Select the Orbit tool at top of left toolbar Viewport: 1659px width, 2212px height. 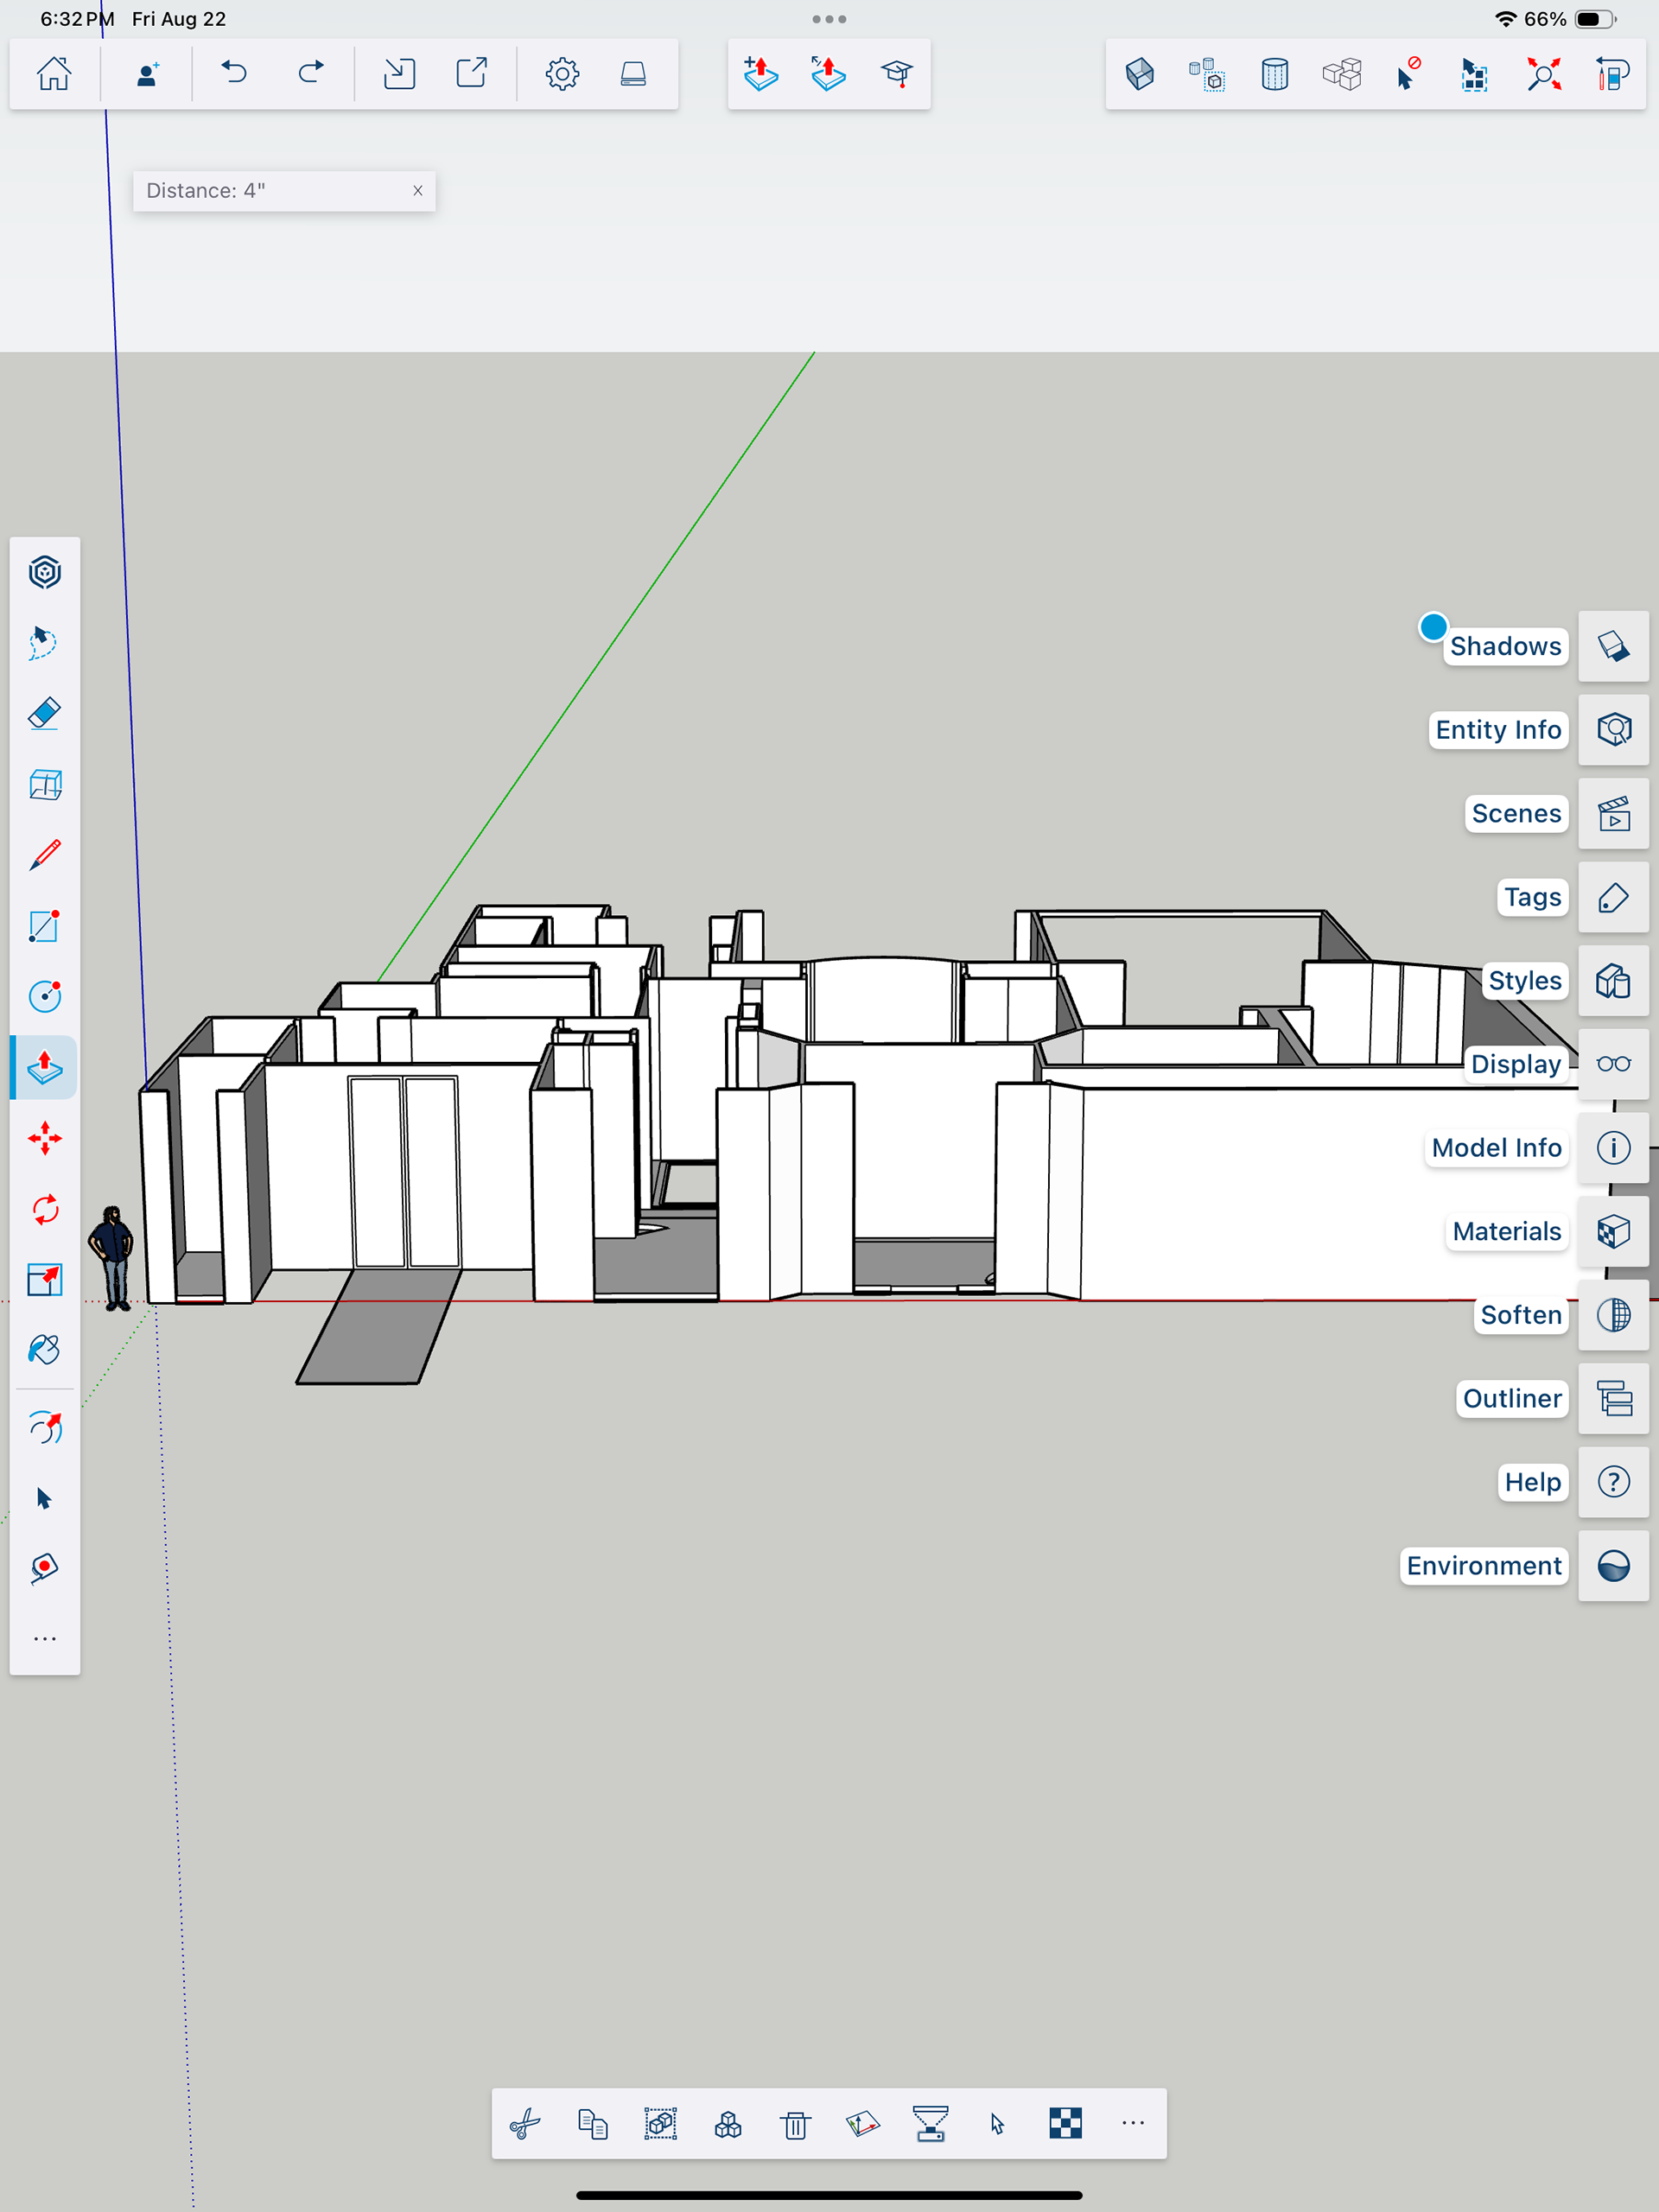pyautogui.click(x=45, y=573)
